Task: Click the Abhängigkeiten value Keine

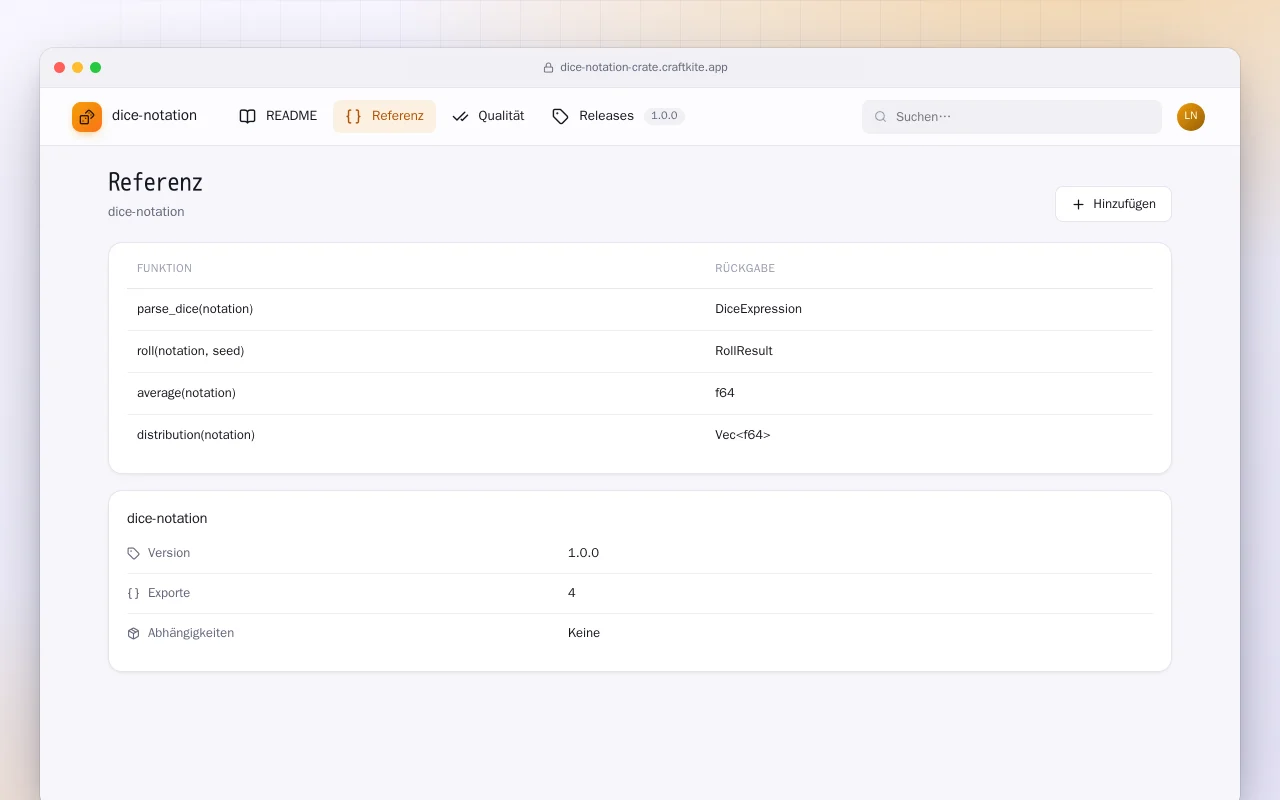Action: pyautogui.click(x=584, y=633)
